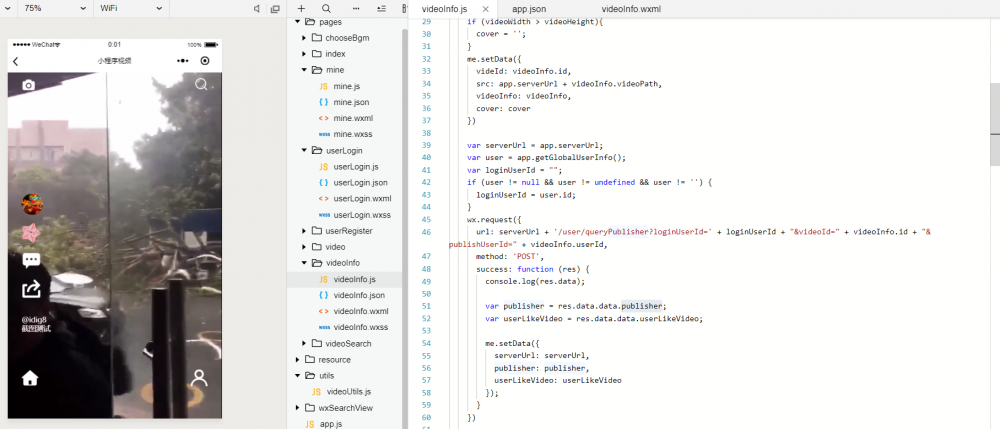The image size is (1000, 429).
Task: Tap the share arrow icon
Action: click(x=31, y=289)
